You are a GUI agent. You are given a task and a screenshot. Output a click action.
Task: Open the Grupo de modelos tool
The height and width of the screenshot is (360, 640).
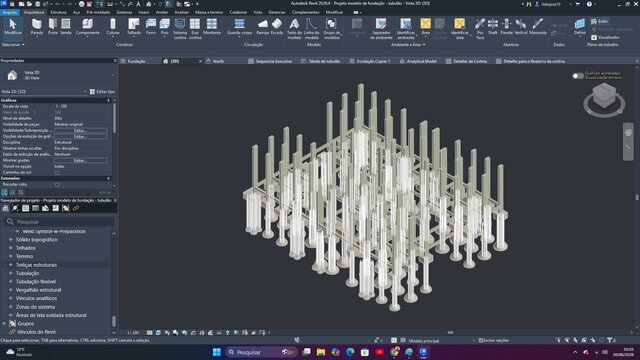pyautogui.click(x=331, y=29)
